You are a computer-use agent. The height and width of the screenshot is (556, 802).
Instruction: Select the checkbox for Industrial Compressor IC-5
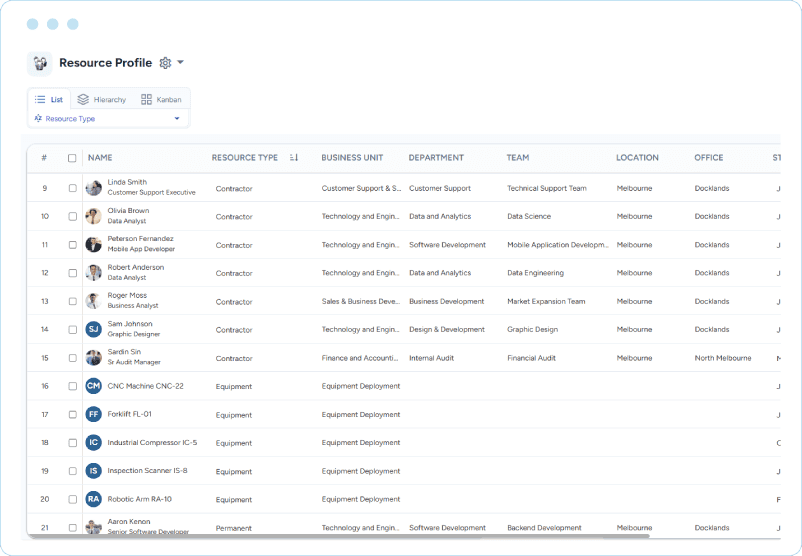73,442
